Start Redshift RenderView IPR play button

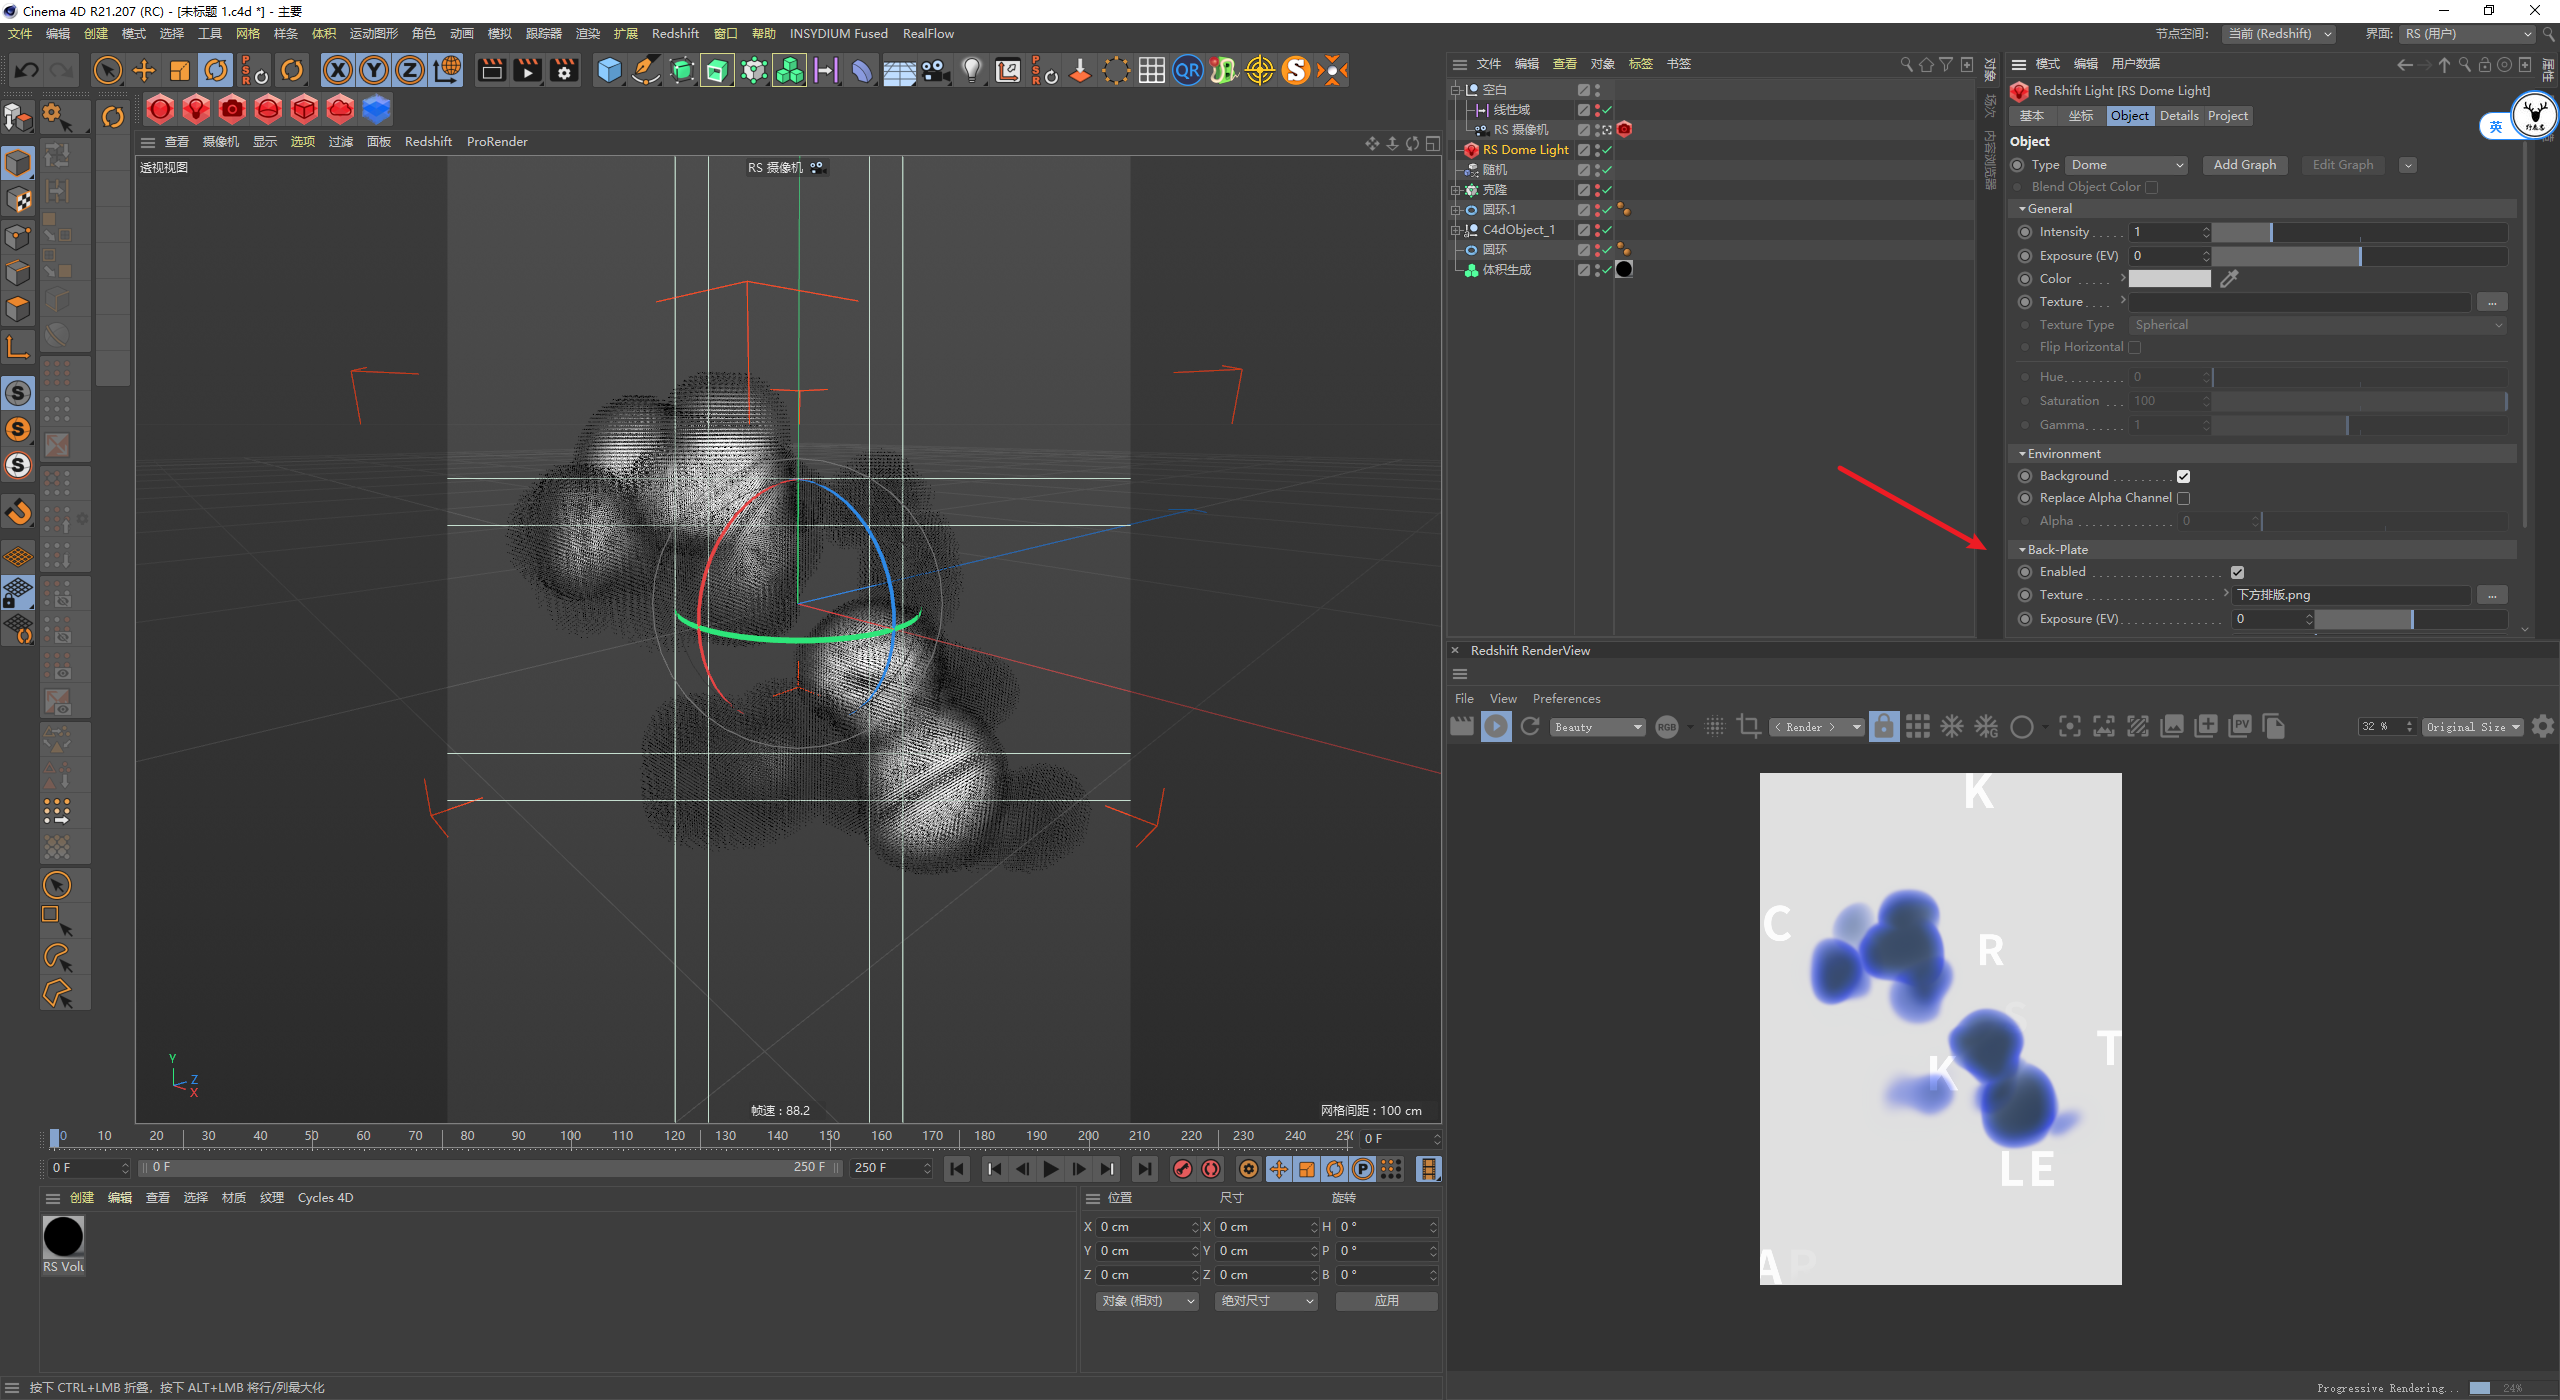pos(1496,727)
